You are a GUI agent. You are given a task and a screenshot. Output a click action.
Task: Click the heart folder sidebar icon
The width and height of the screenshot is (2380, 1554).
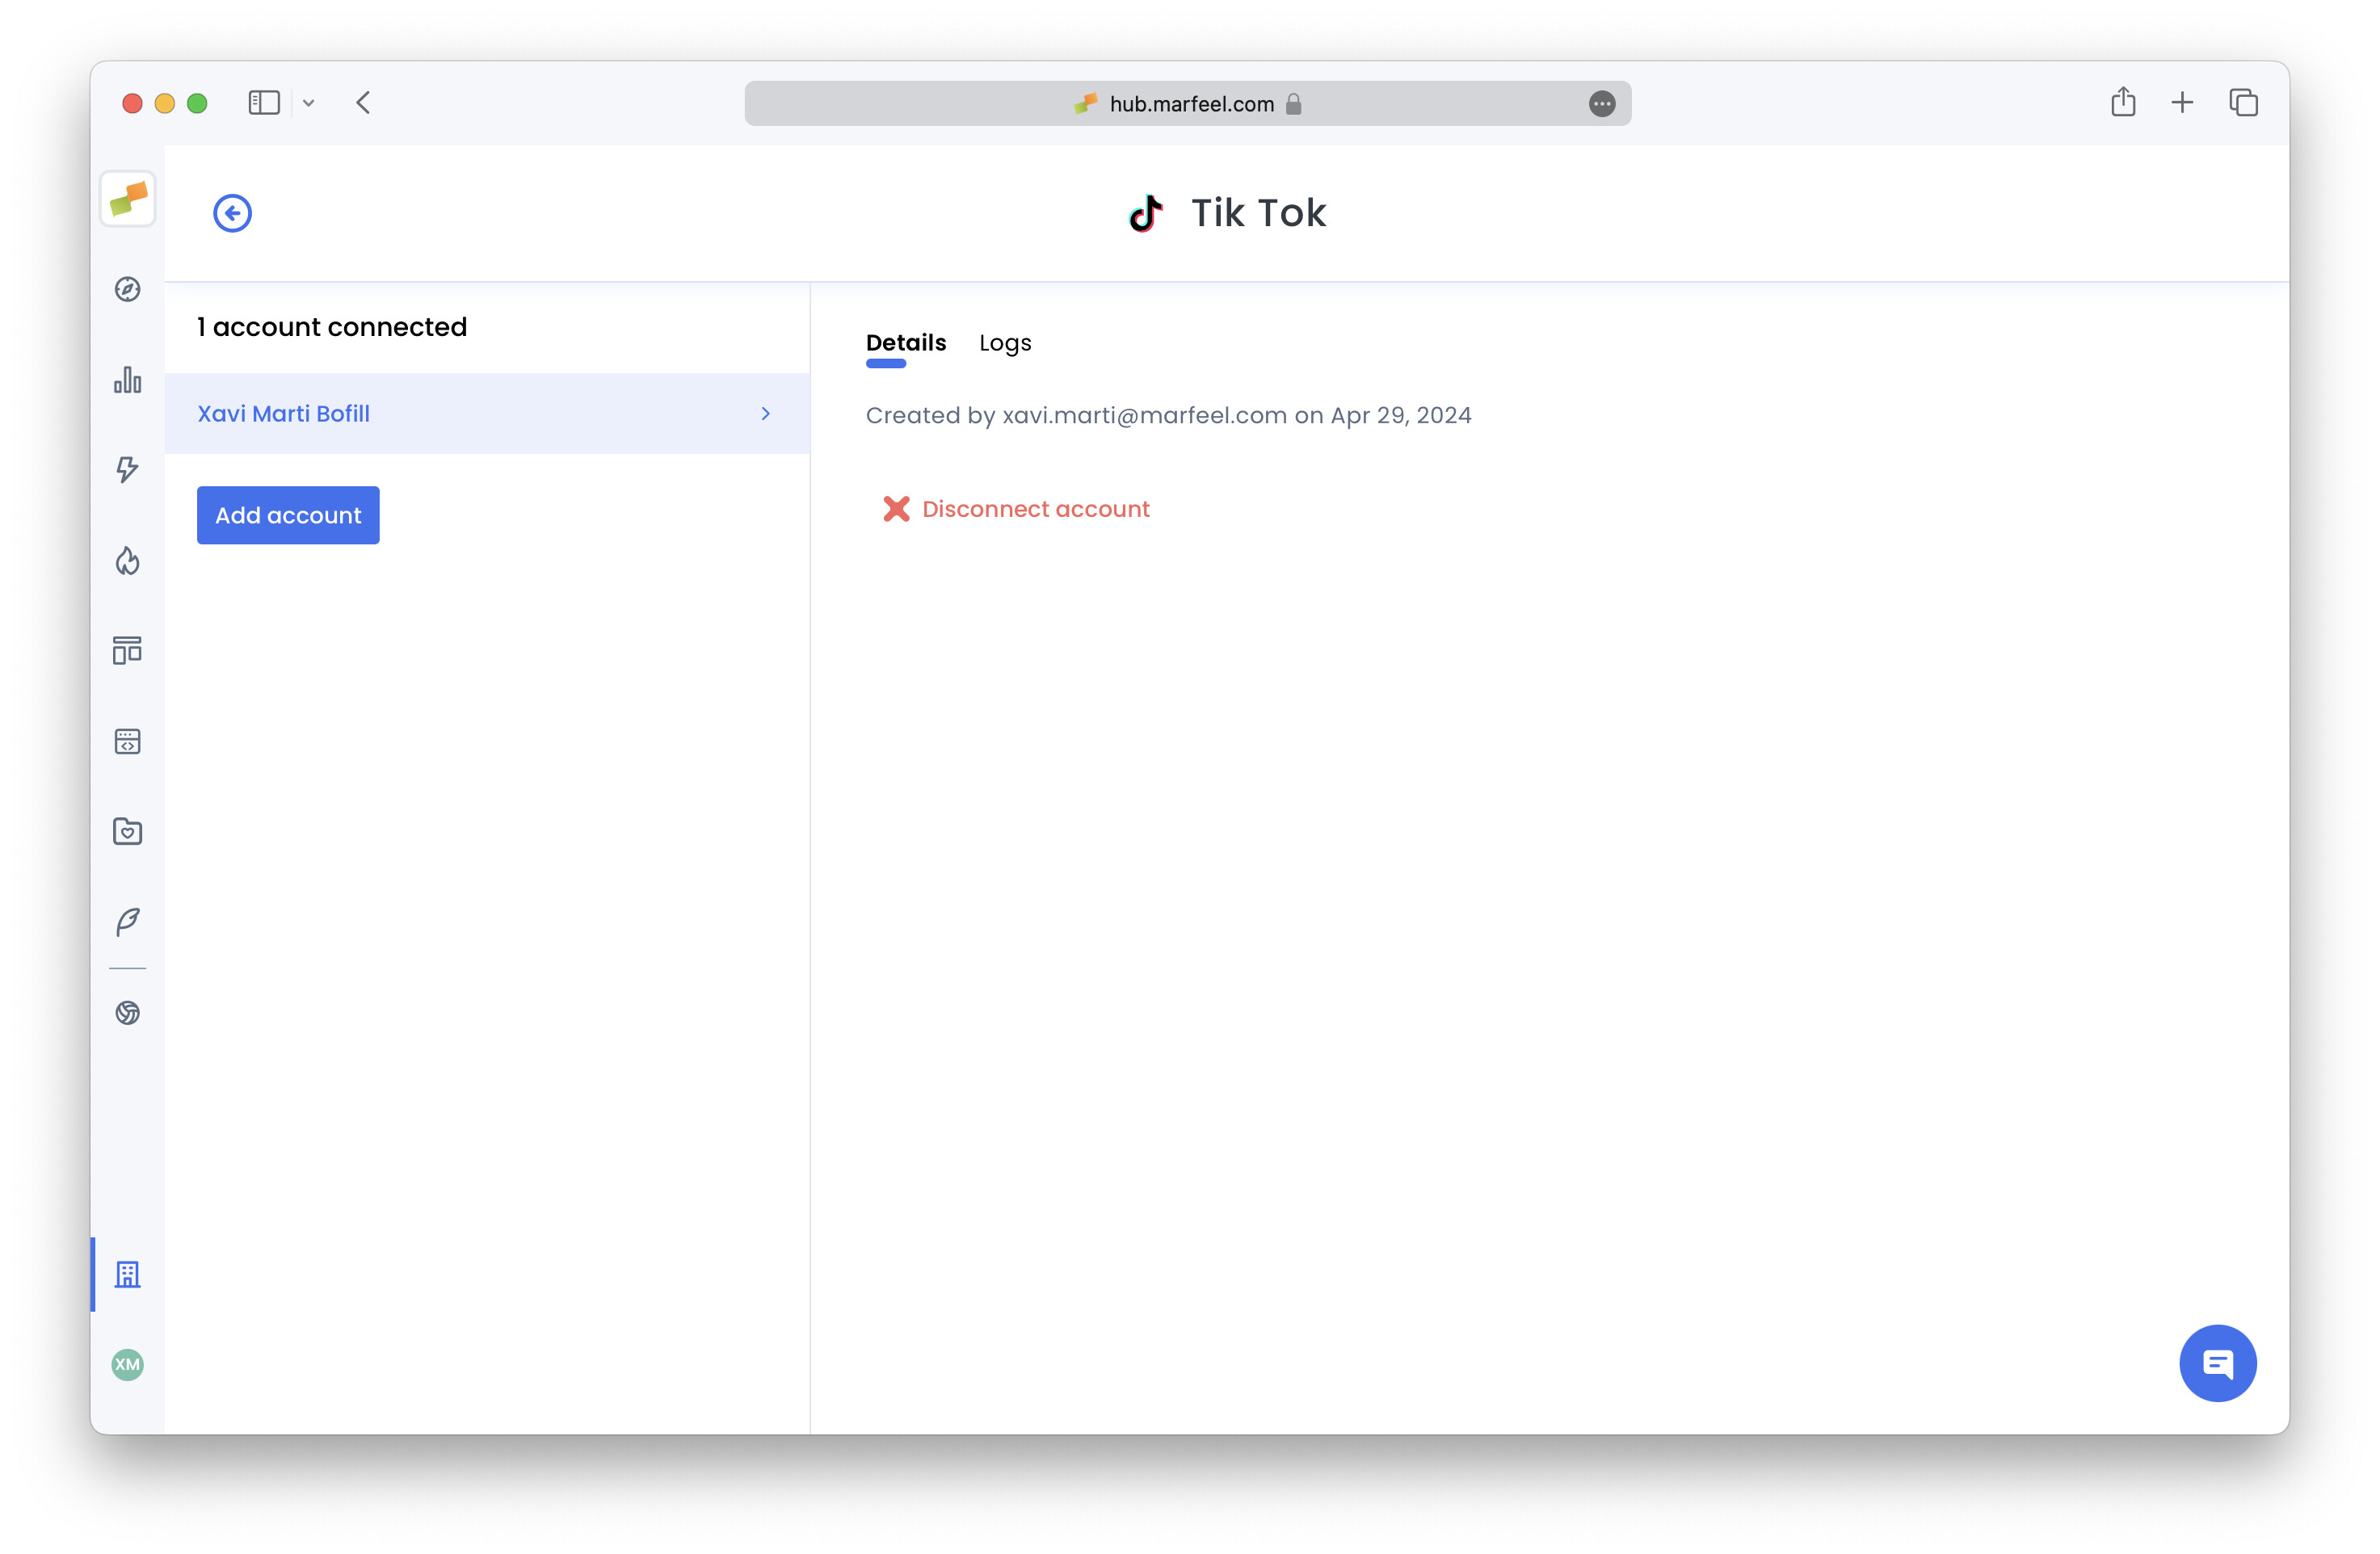128,831
